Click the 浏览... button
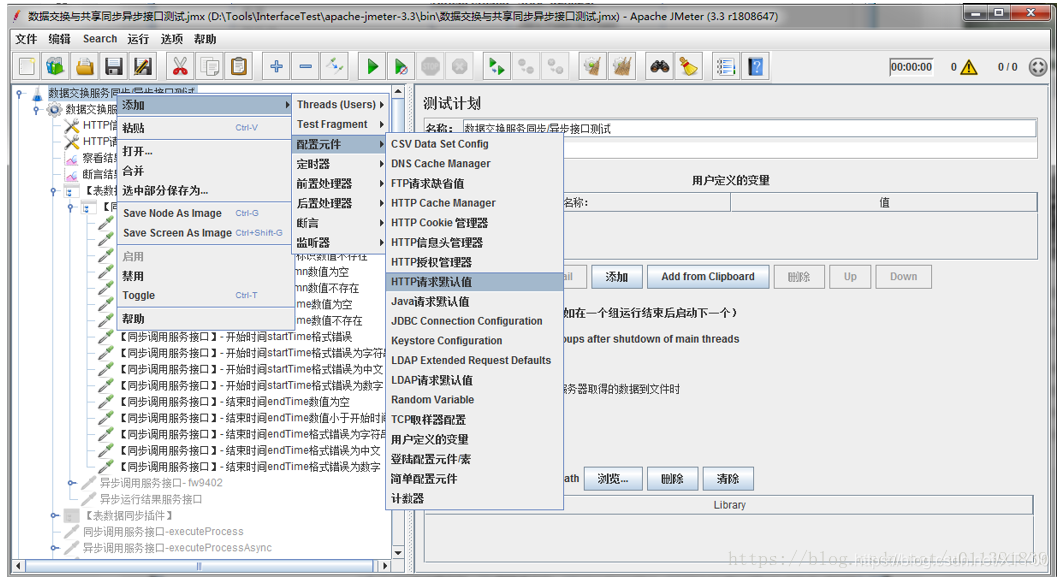 pyautogui.click(x=613, y=479)
